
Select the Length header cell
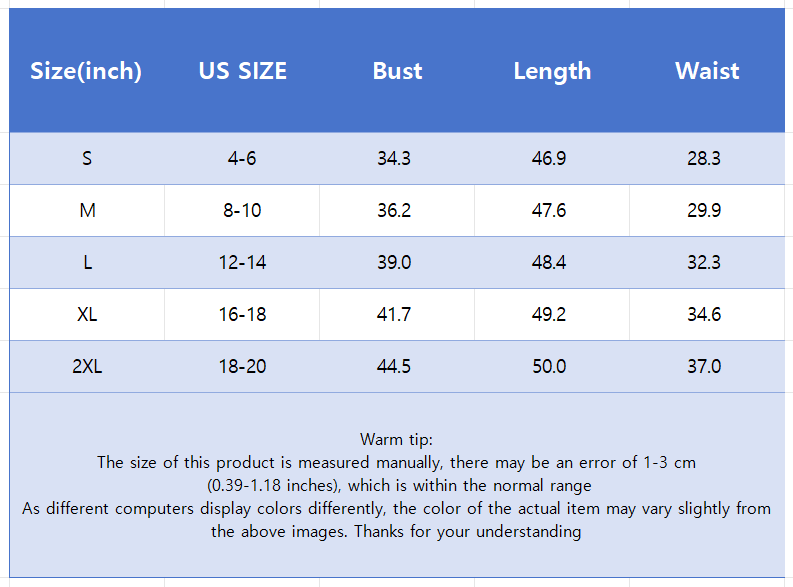pyautogui.click(x=552, y=71)
